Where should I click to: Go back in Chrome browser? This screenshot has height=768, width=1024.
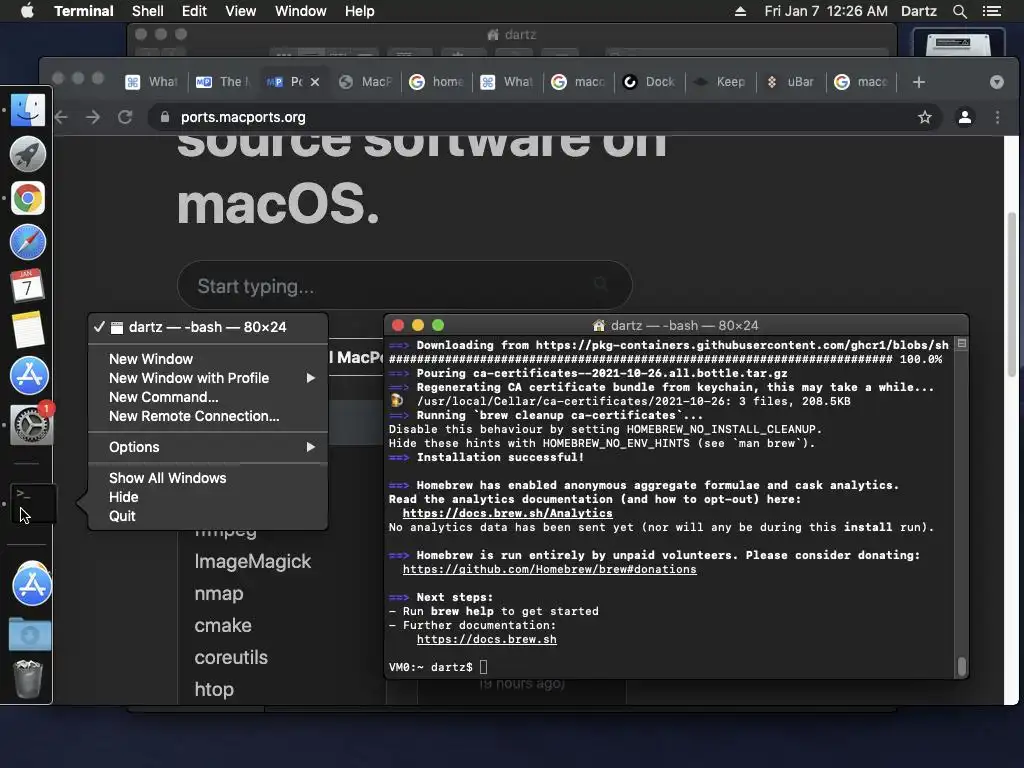(x=61, y=117)
